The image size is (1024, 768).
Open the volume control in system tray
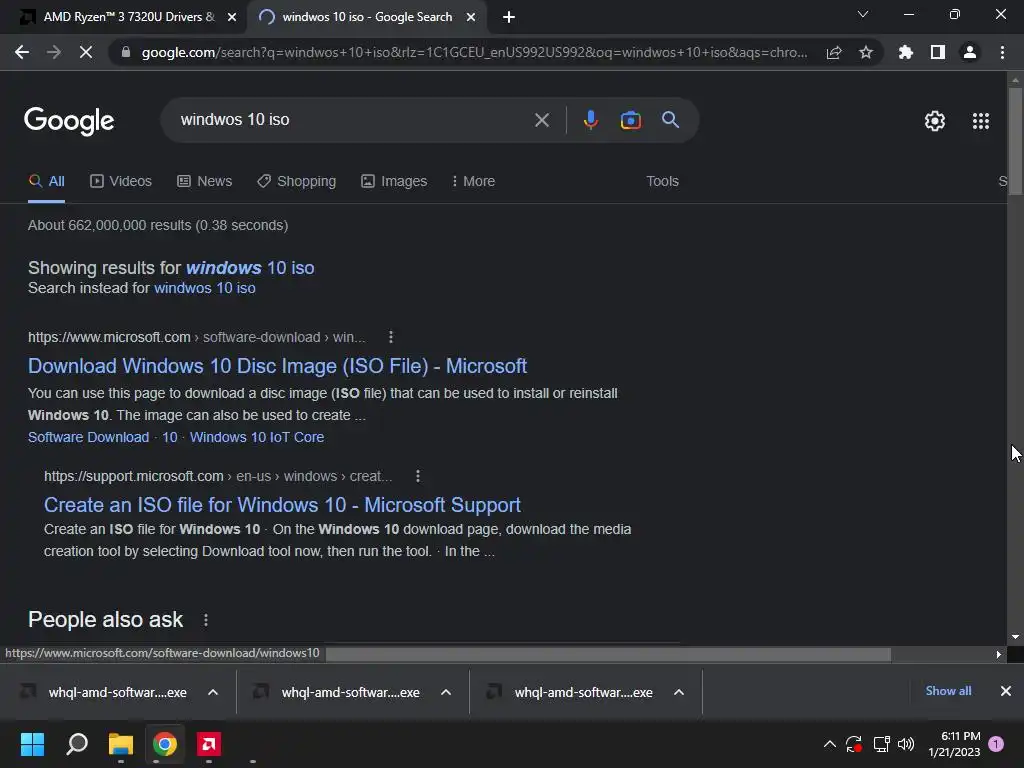coord(906,744)
